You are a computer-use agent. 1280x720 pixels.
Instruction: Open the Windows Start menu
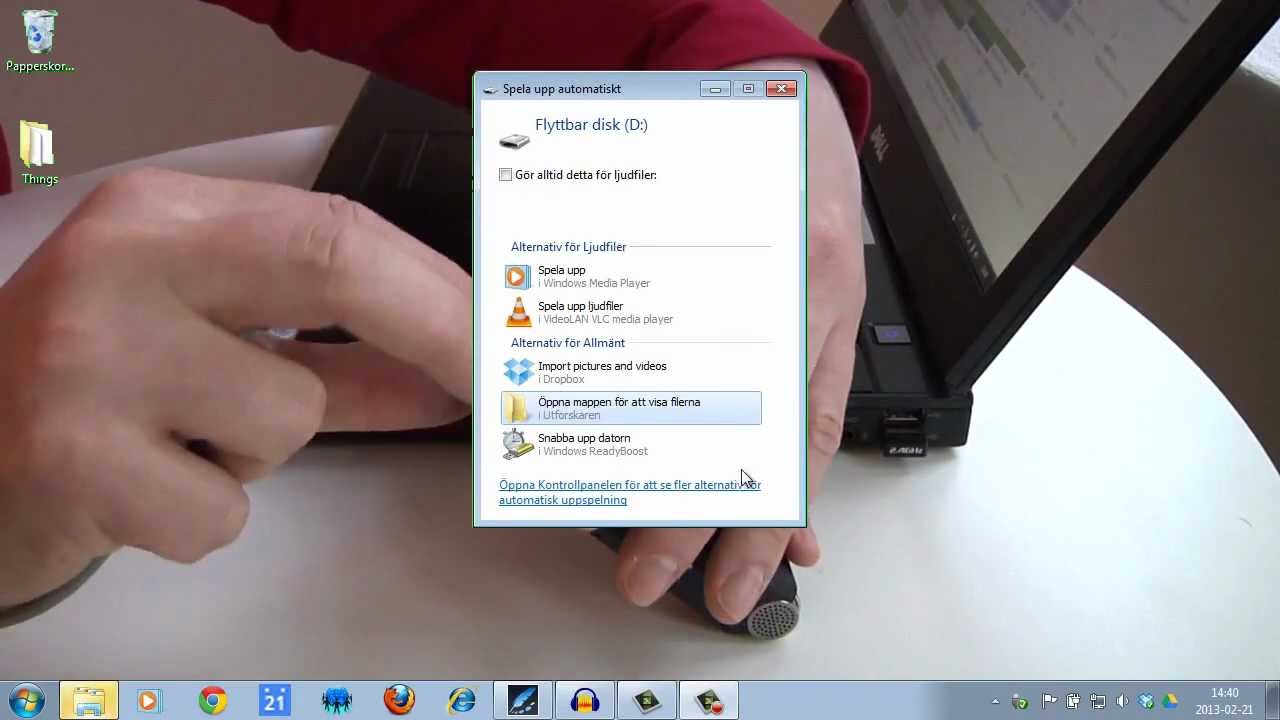click(x=25, y=700)
